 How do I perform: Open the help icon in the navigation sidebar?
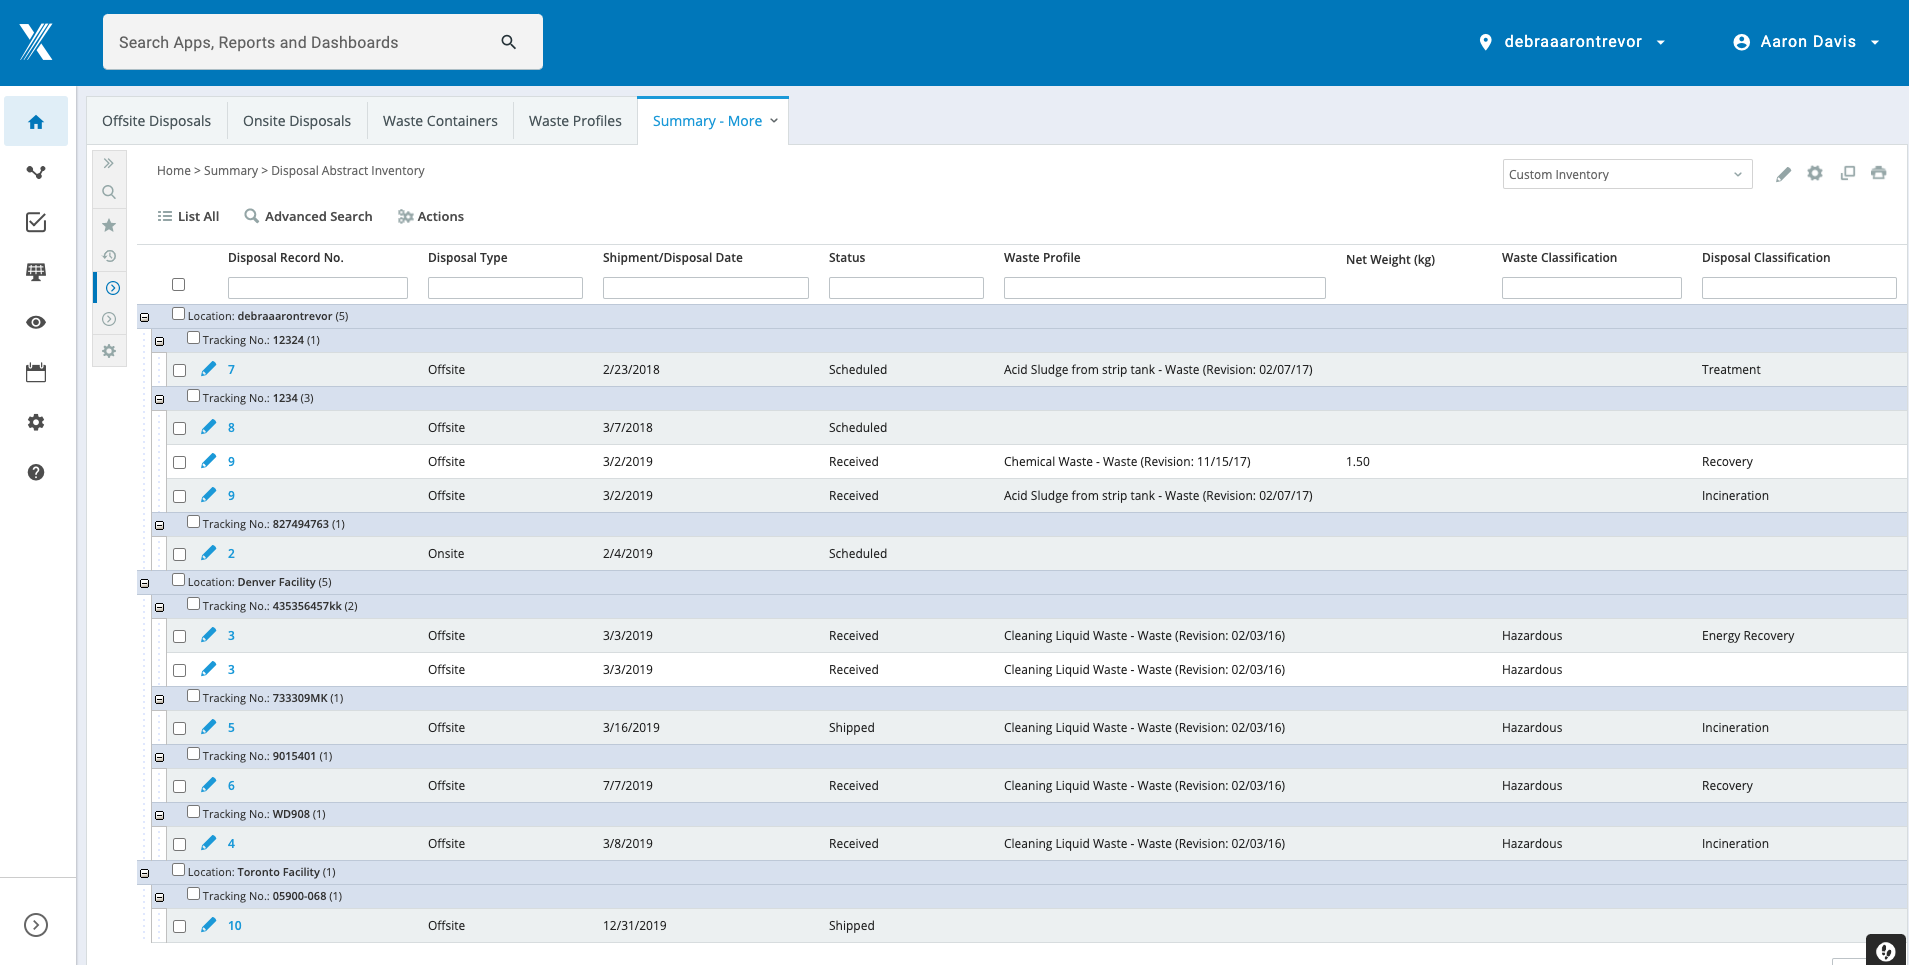(x=36, y=473)
